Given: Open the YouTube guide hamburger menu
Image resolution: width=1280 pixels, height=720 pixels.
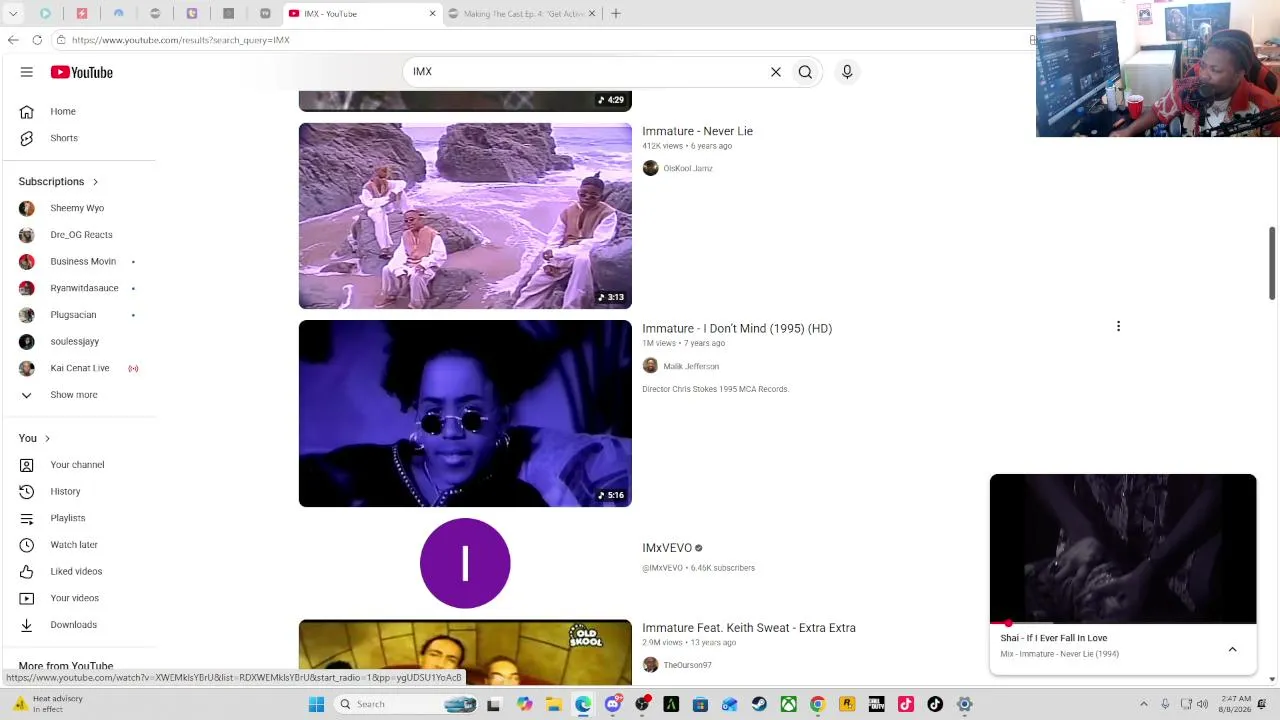Looking at the screenshot, I should pos(27,72).
